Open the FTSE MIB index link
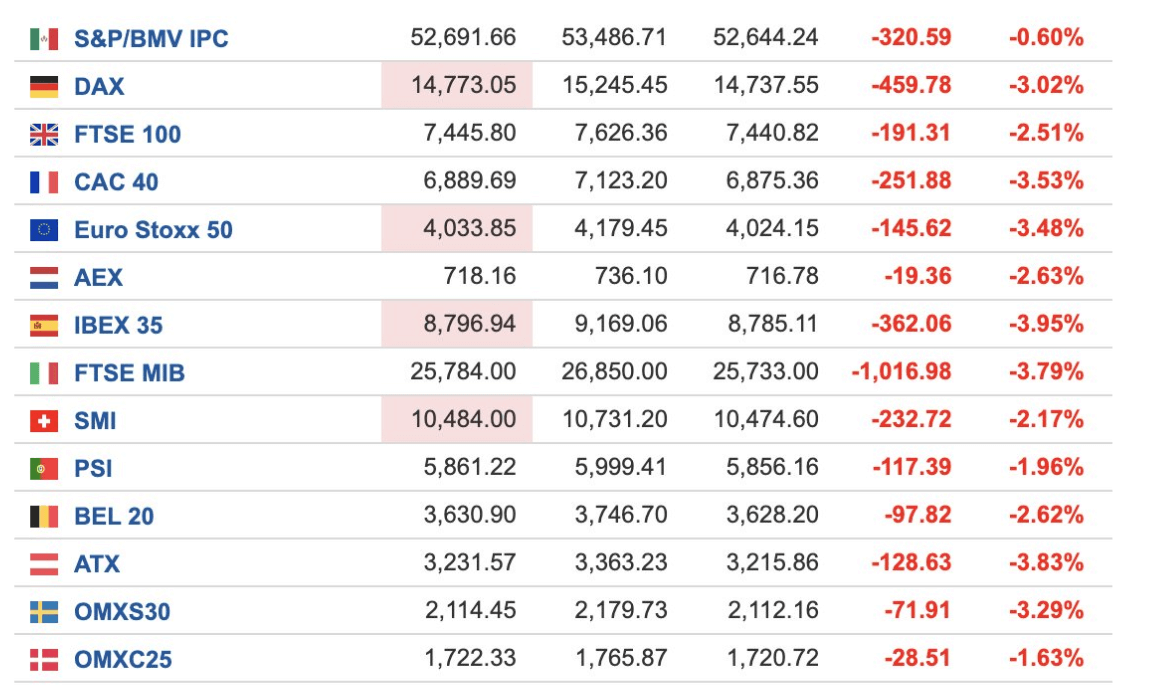Screen dimensions: 1159x700 129,373
